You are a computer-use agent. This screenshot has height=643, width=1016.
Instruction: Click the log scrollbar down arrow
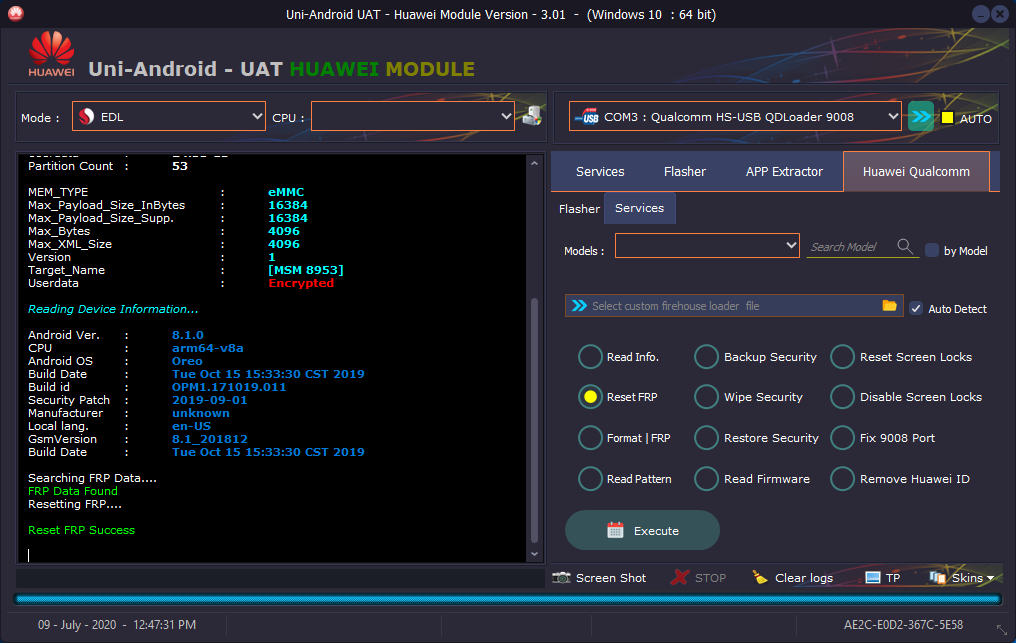pos(535,554)
